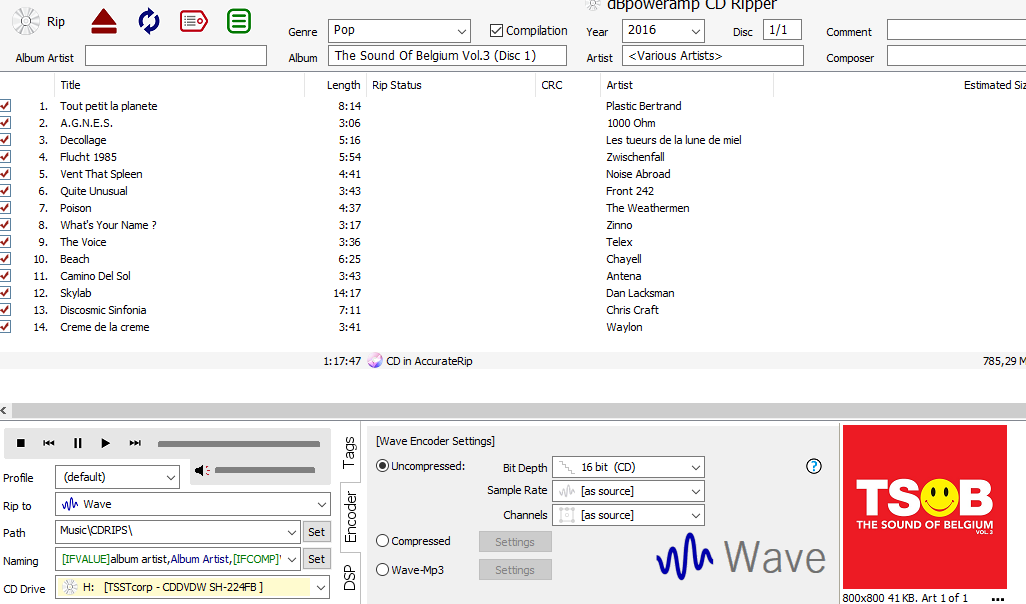Uncheck track 1 Tout petit la planete
This screenshot has width=1026, height=604.
pyautogui.click(x=5, y=106)
